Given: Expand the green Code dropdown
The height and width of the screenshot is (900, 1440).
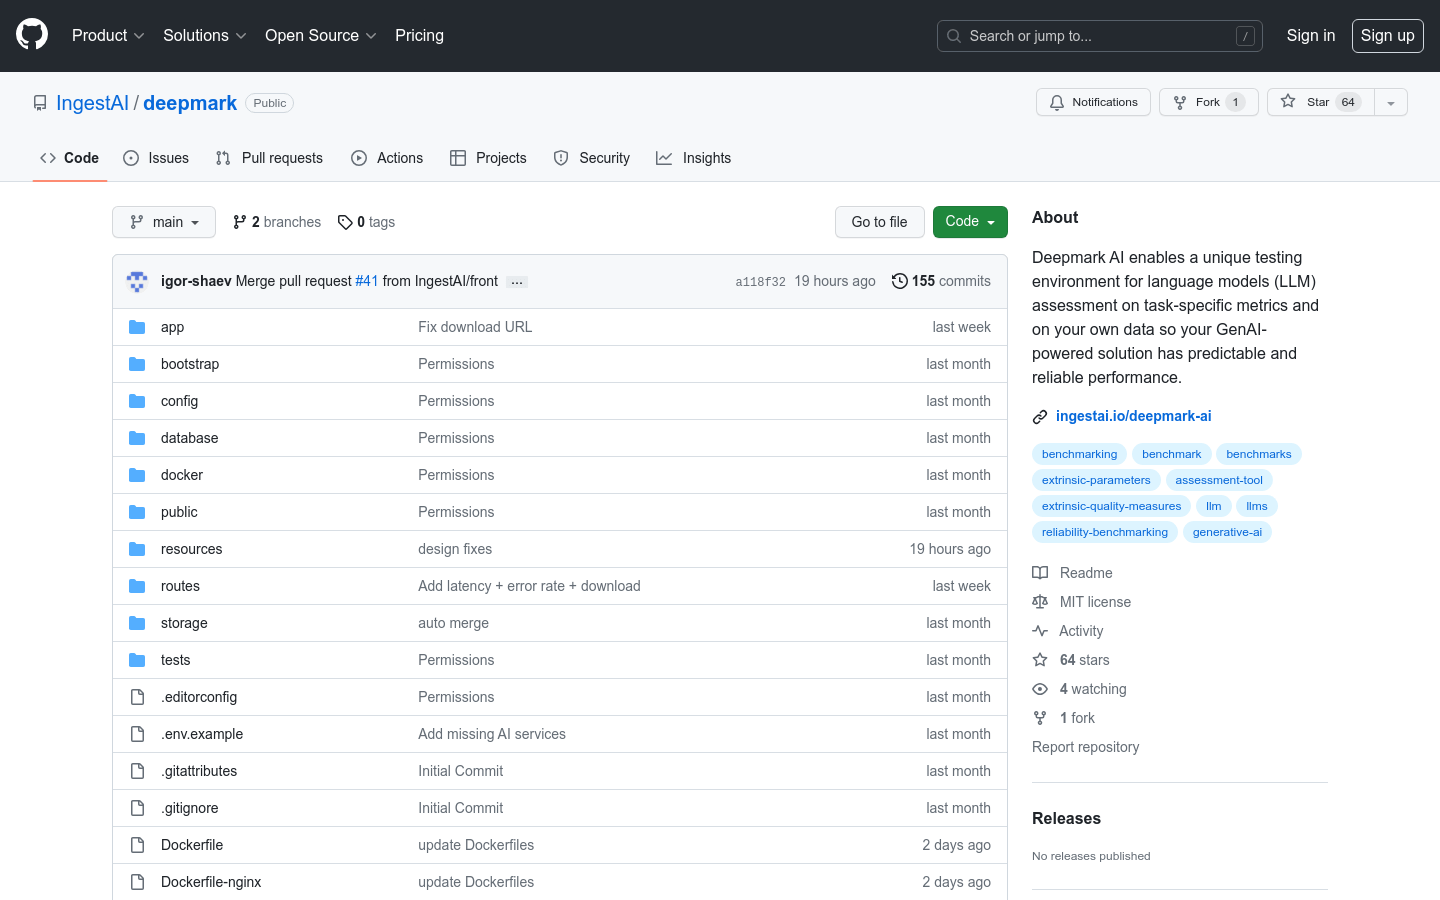Looking at the screenshot, I should coord(969,222).
